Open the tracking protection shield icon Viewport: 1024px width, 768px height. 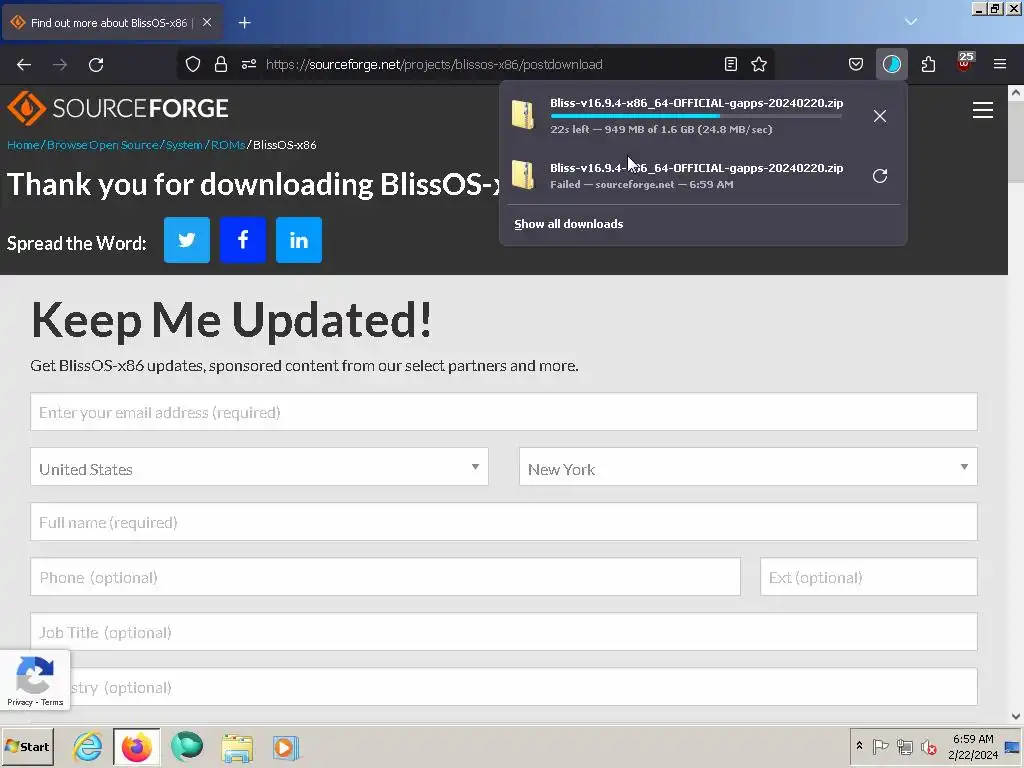click(193, 64)
